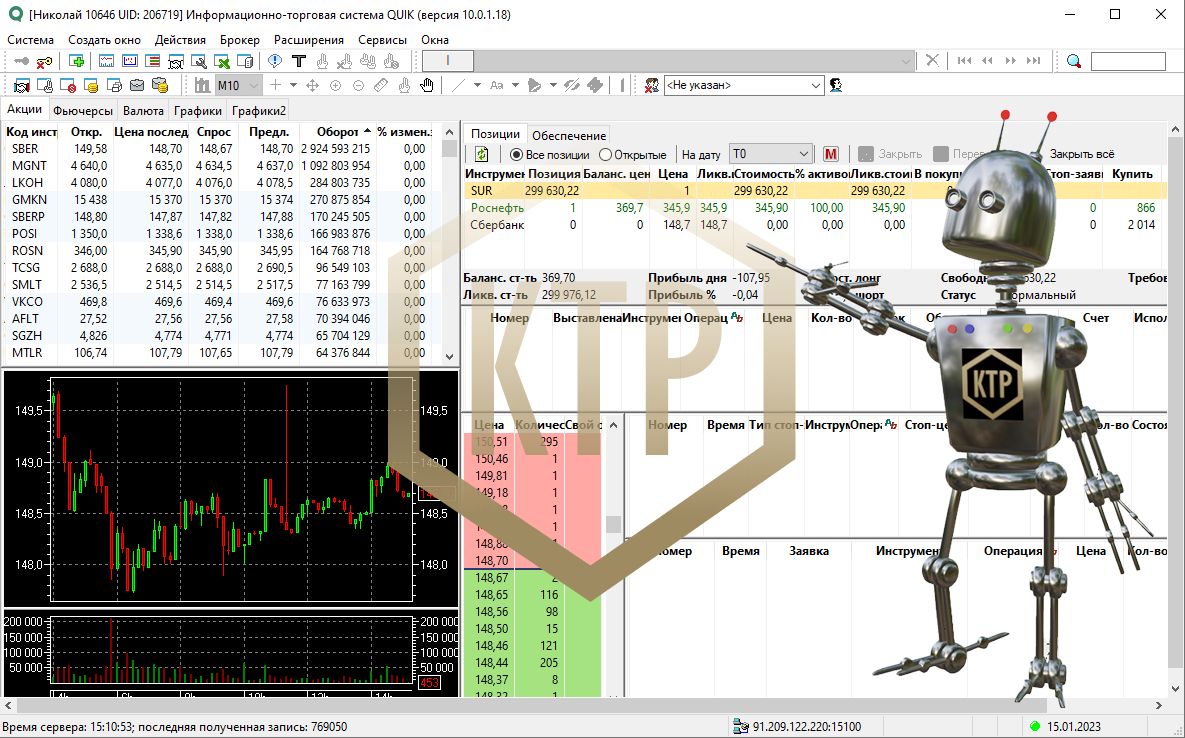Click the red M button in positions toolbar
This screenshot has width=1185, height=738.
click(831, 154)
